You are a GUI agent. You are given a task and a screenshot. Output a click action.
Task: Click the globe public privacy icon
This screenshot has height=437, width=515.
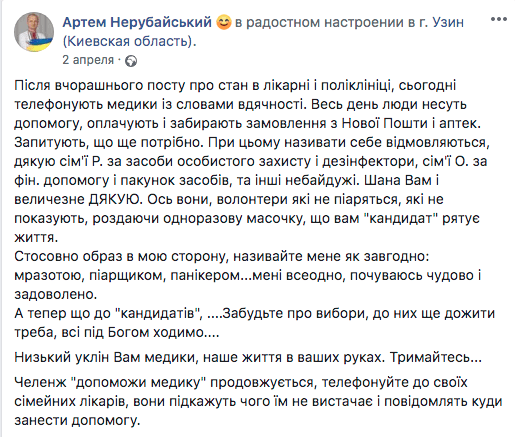click(131, 61)
